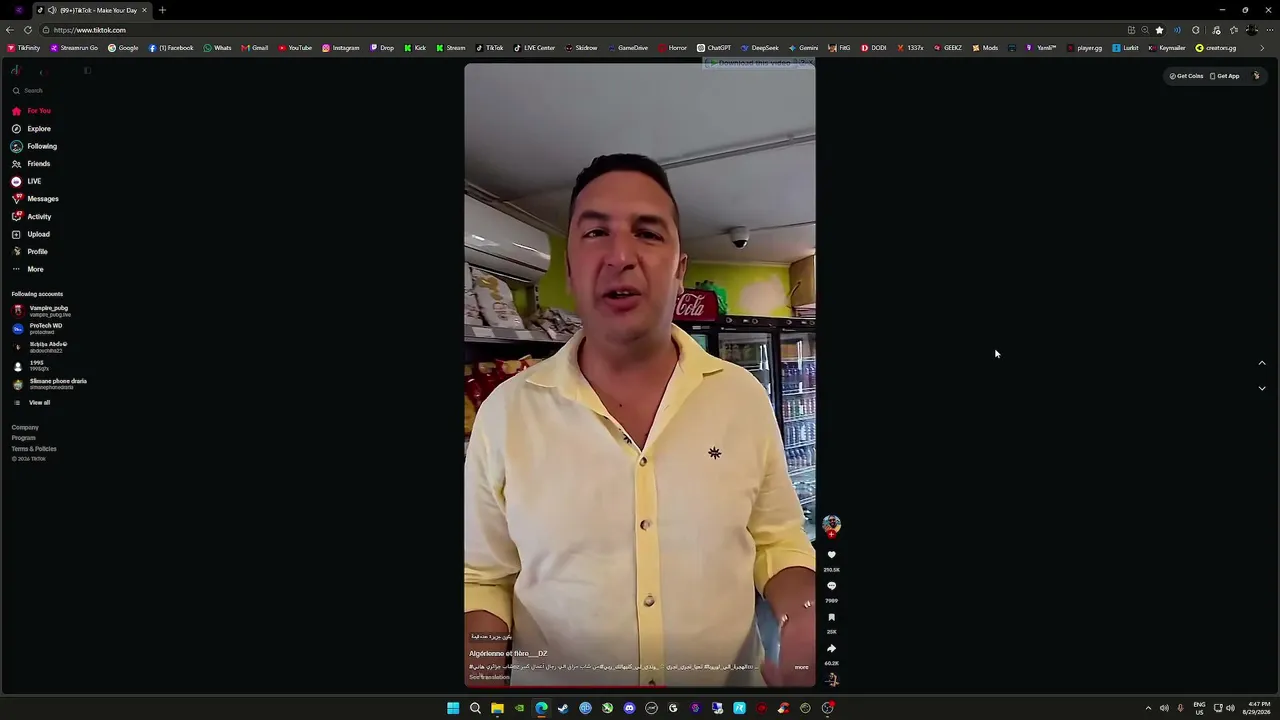This screenshot has width=1280, height=720.
Task: Click the browser address bar URL
Action: click(x=90, y=30)
